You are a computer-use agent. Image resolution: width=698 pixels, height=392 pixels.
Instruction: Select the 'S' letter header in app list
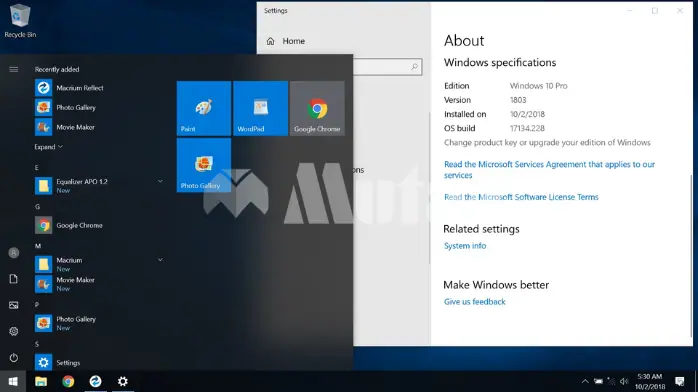pos(37,344)
